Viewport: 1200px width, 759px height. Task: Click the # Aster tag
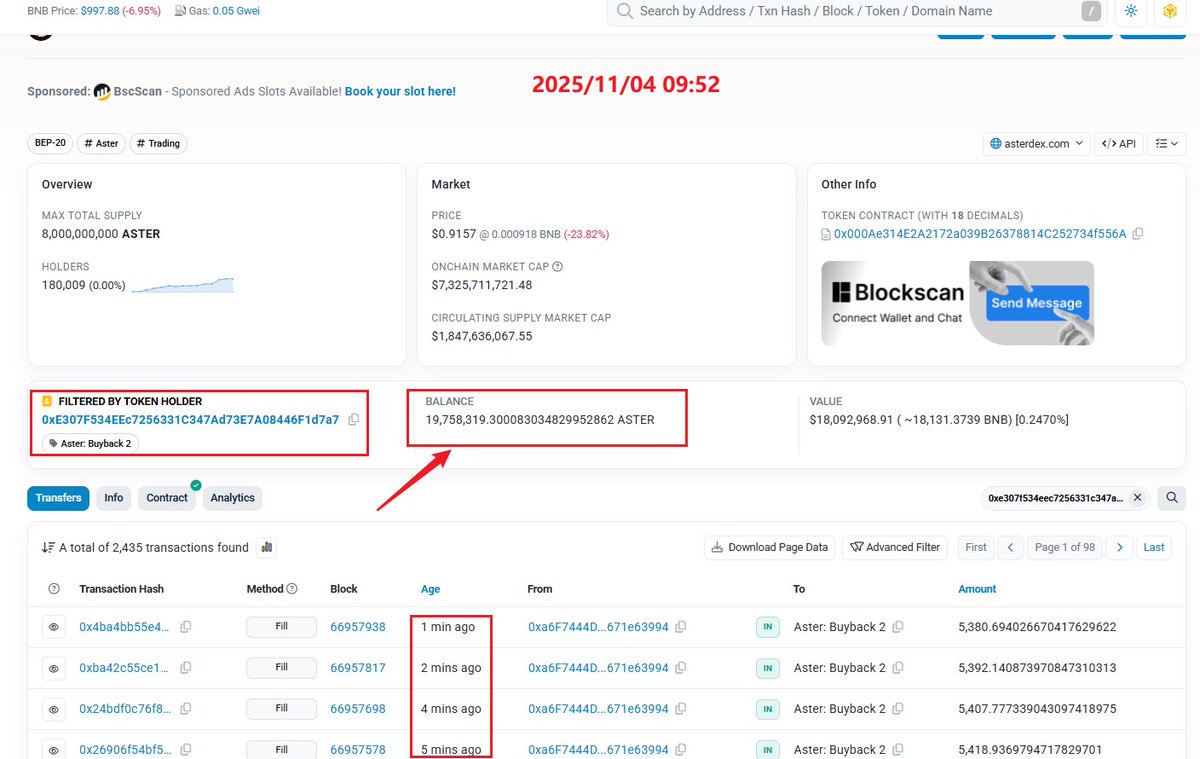pyautogui.click(x=101, y=143)
